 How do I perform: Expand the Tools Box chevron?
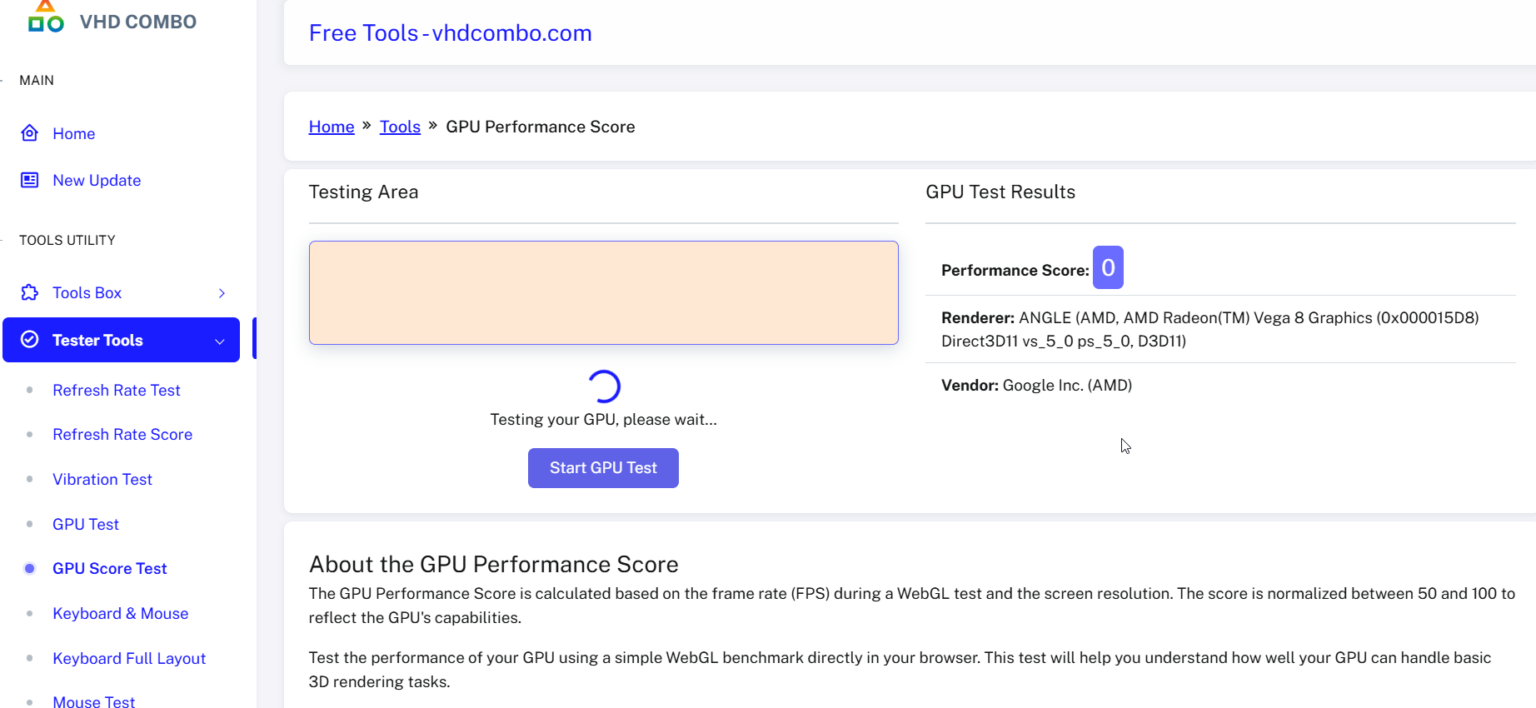(221, 292)
